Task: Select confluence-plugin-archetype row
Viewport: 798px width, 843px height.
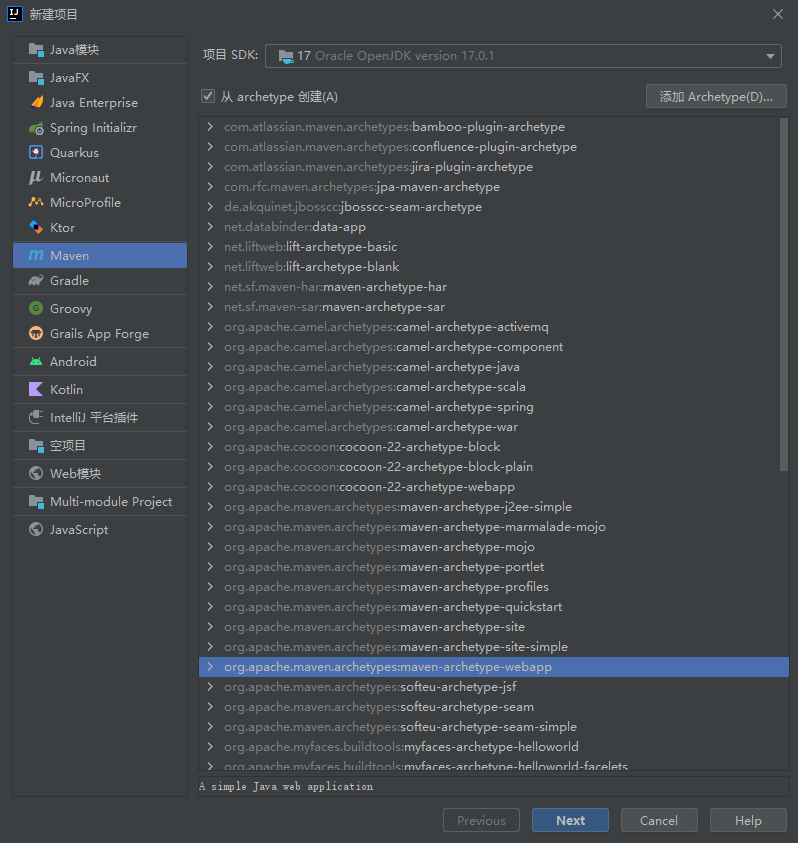Action: click(489, 147)
